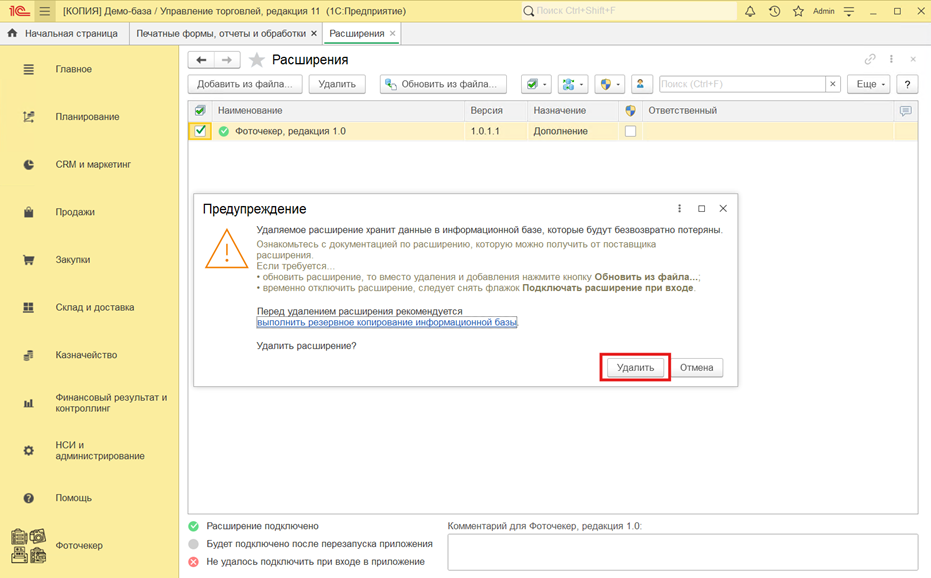Open the main hamburger menu
The height and width of the screenshot is (578, 931).
point(45,11)
